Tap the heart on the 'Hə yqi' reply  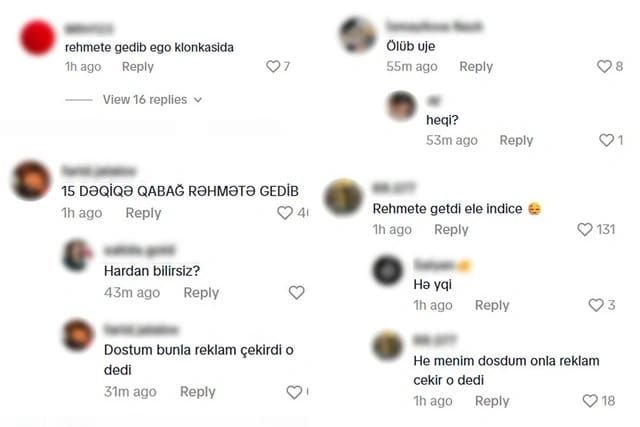[x=596, y=305]
